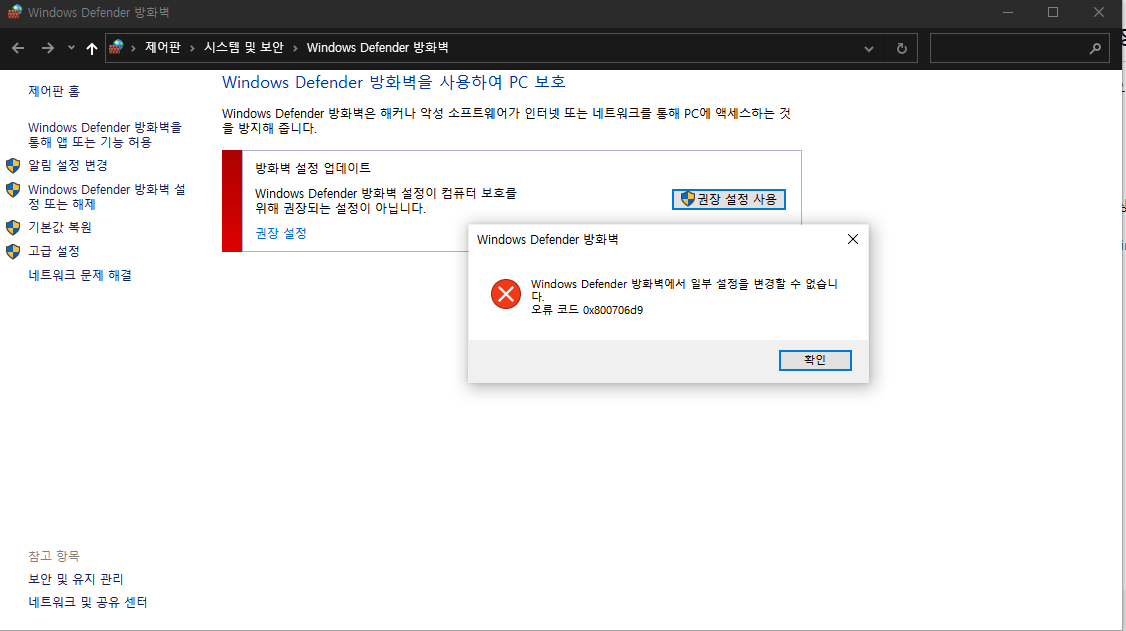The image size is (1126, 631).
Task: Go up one folder level
Action: coord(92,48)
